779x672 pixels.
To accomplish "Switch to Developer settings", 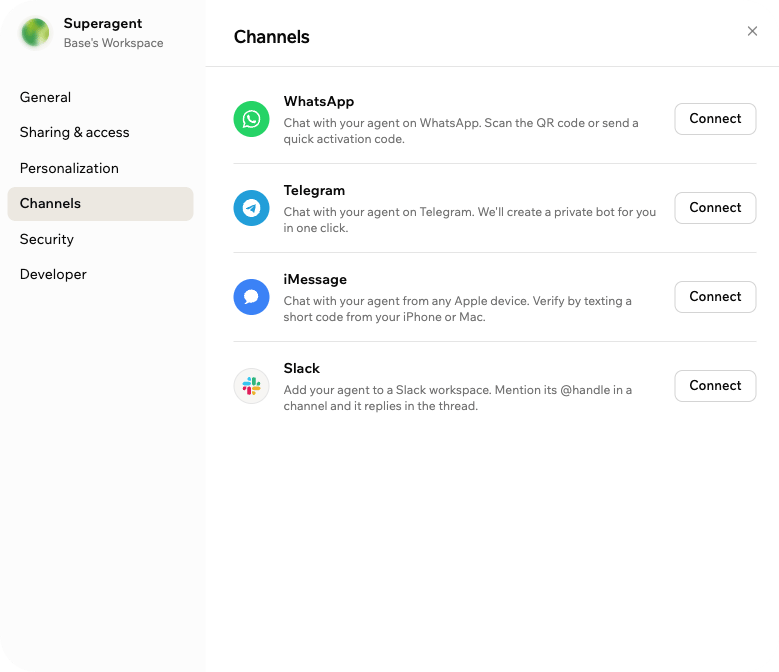I will (x=100, y=275).
